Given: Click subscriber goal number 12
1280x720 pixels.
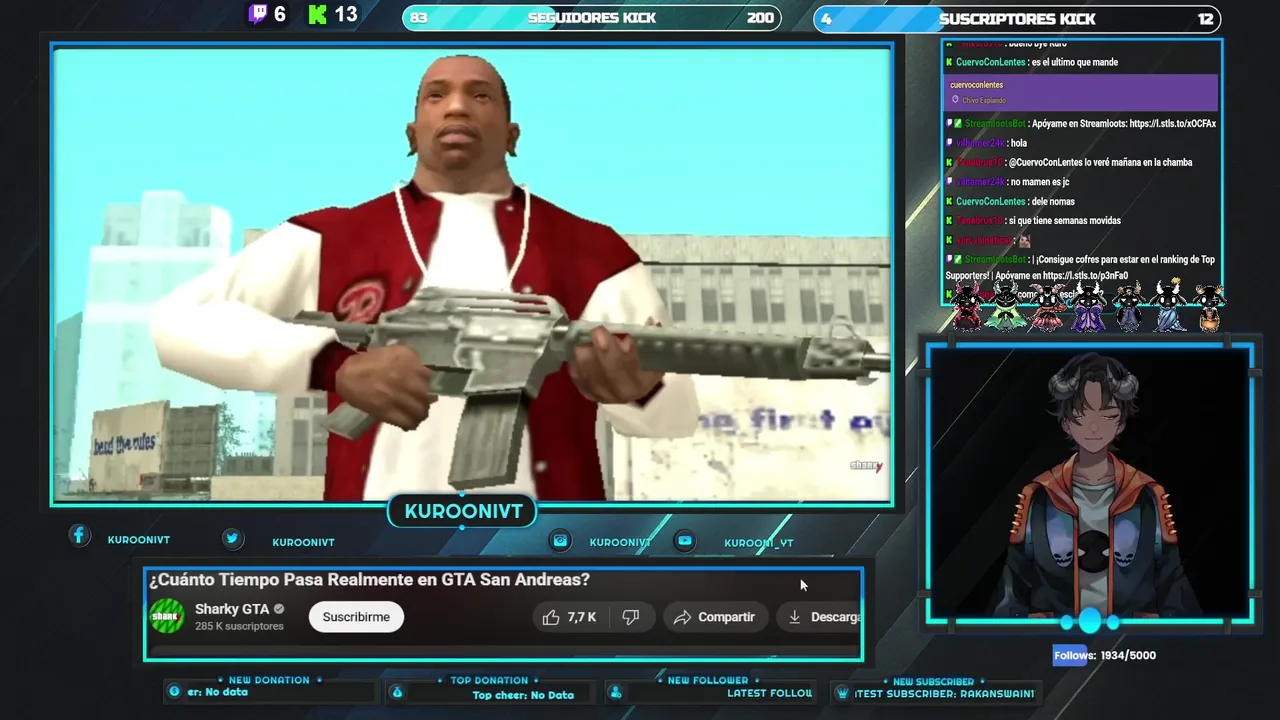Looking at the screenshot, I should tap(1206, 18).
